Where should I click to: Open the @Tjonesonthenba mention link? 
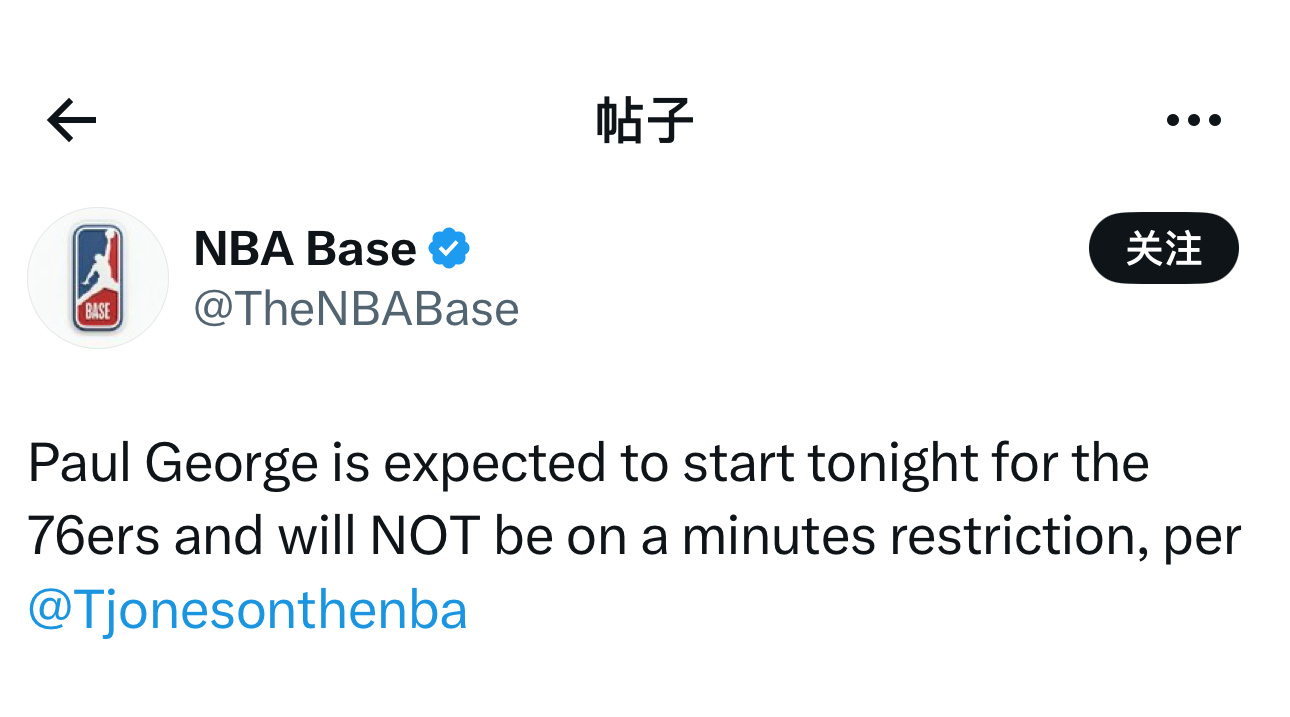coord(247,610)
